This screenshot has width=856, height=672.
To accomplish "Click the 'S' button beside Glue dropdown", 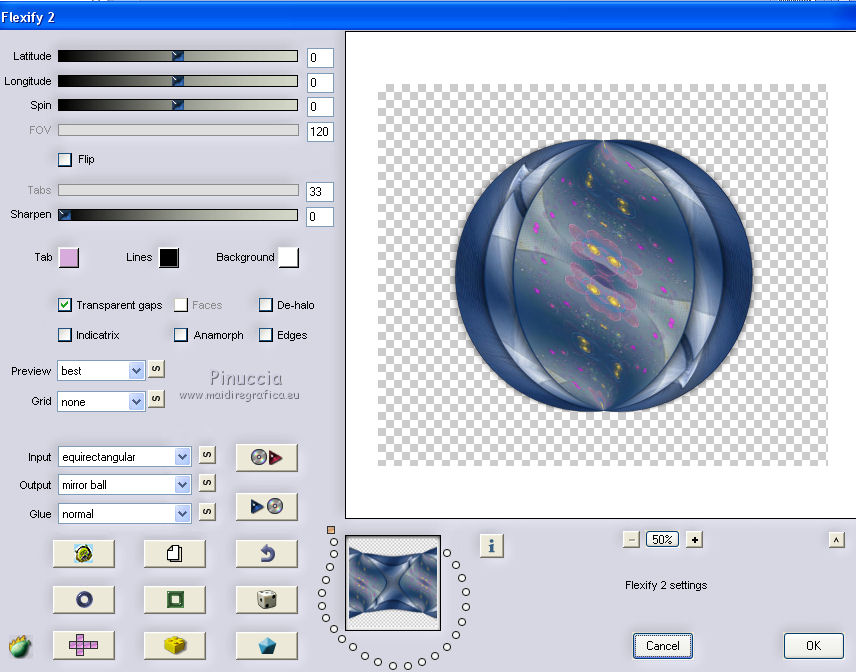I will pyautogui.click(x=207, y=512).
